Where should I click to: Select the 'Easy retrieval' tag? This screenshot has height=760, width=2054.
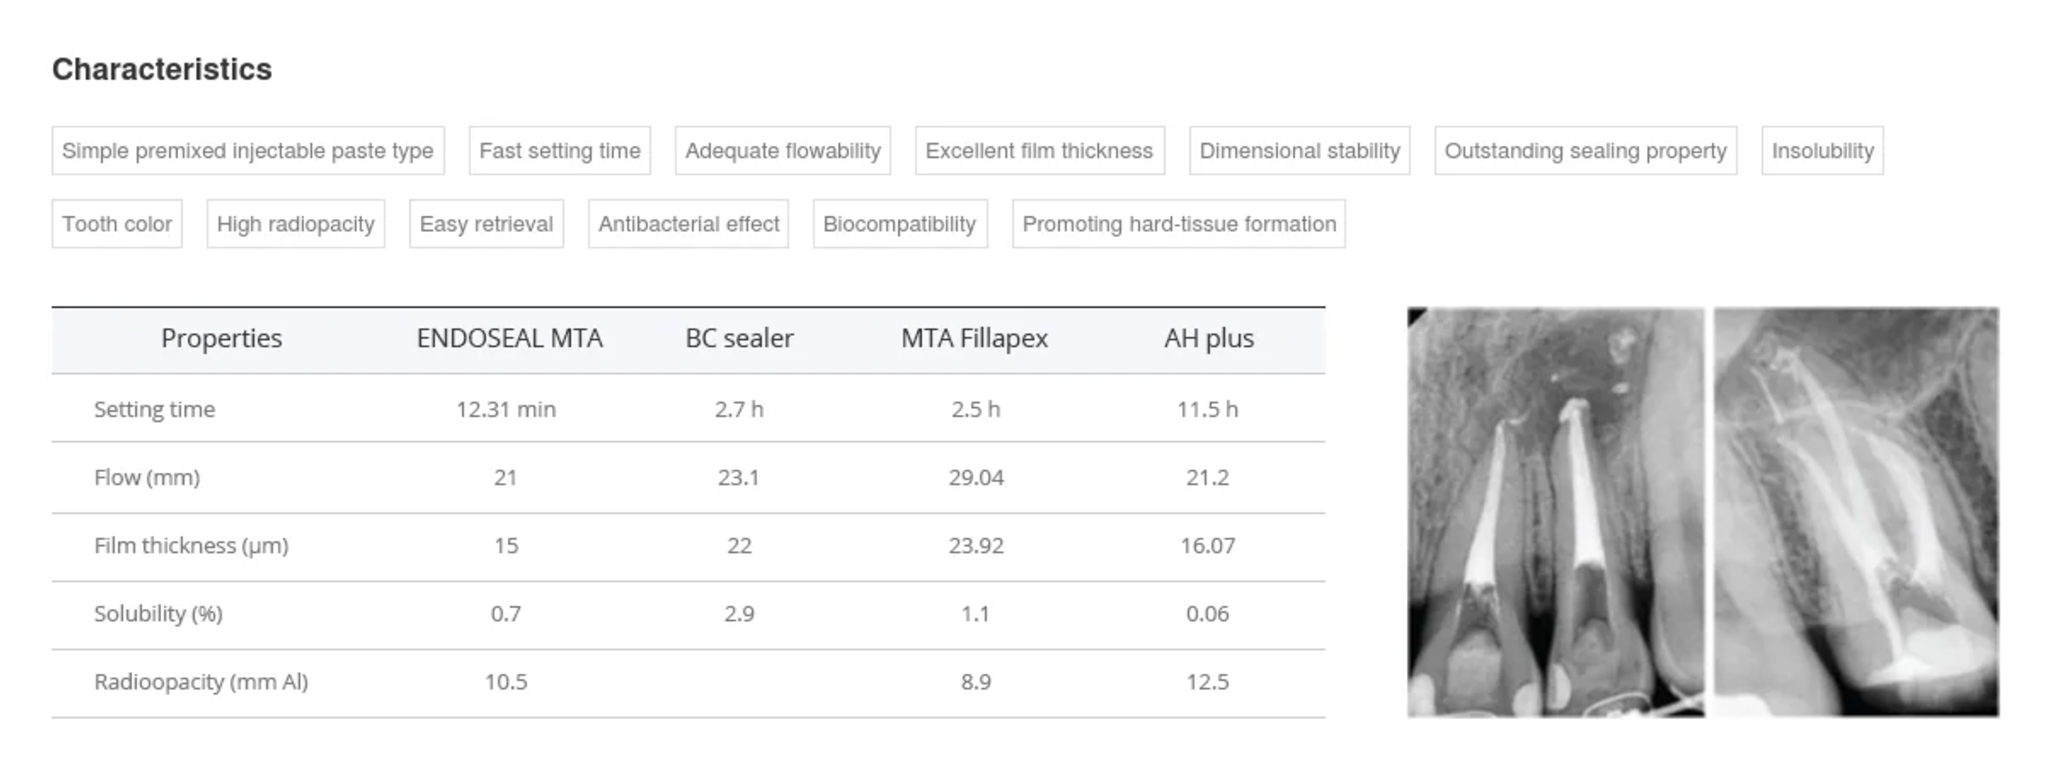pos(486,224)
